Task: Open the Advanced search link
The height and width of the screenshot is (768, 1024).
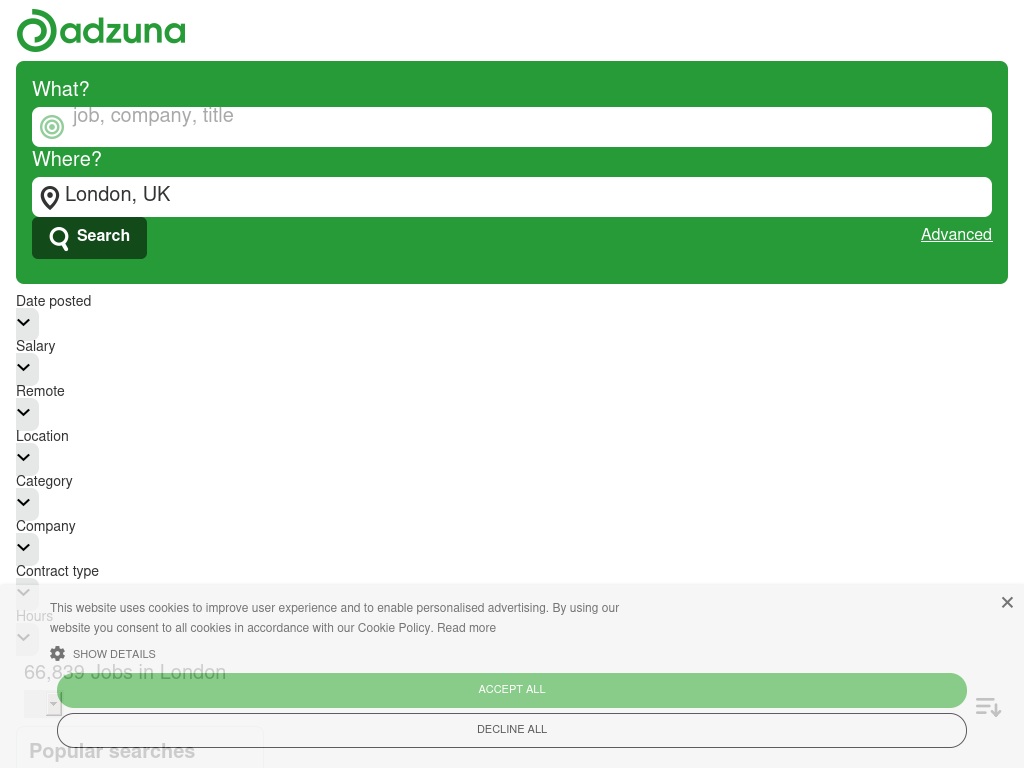Action: pyautogui.click(x=956, y=234)
